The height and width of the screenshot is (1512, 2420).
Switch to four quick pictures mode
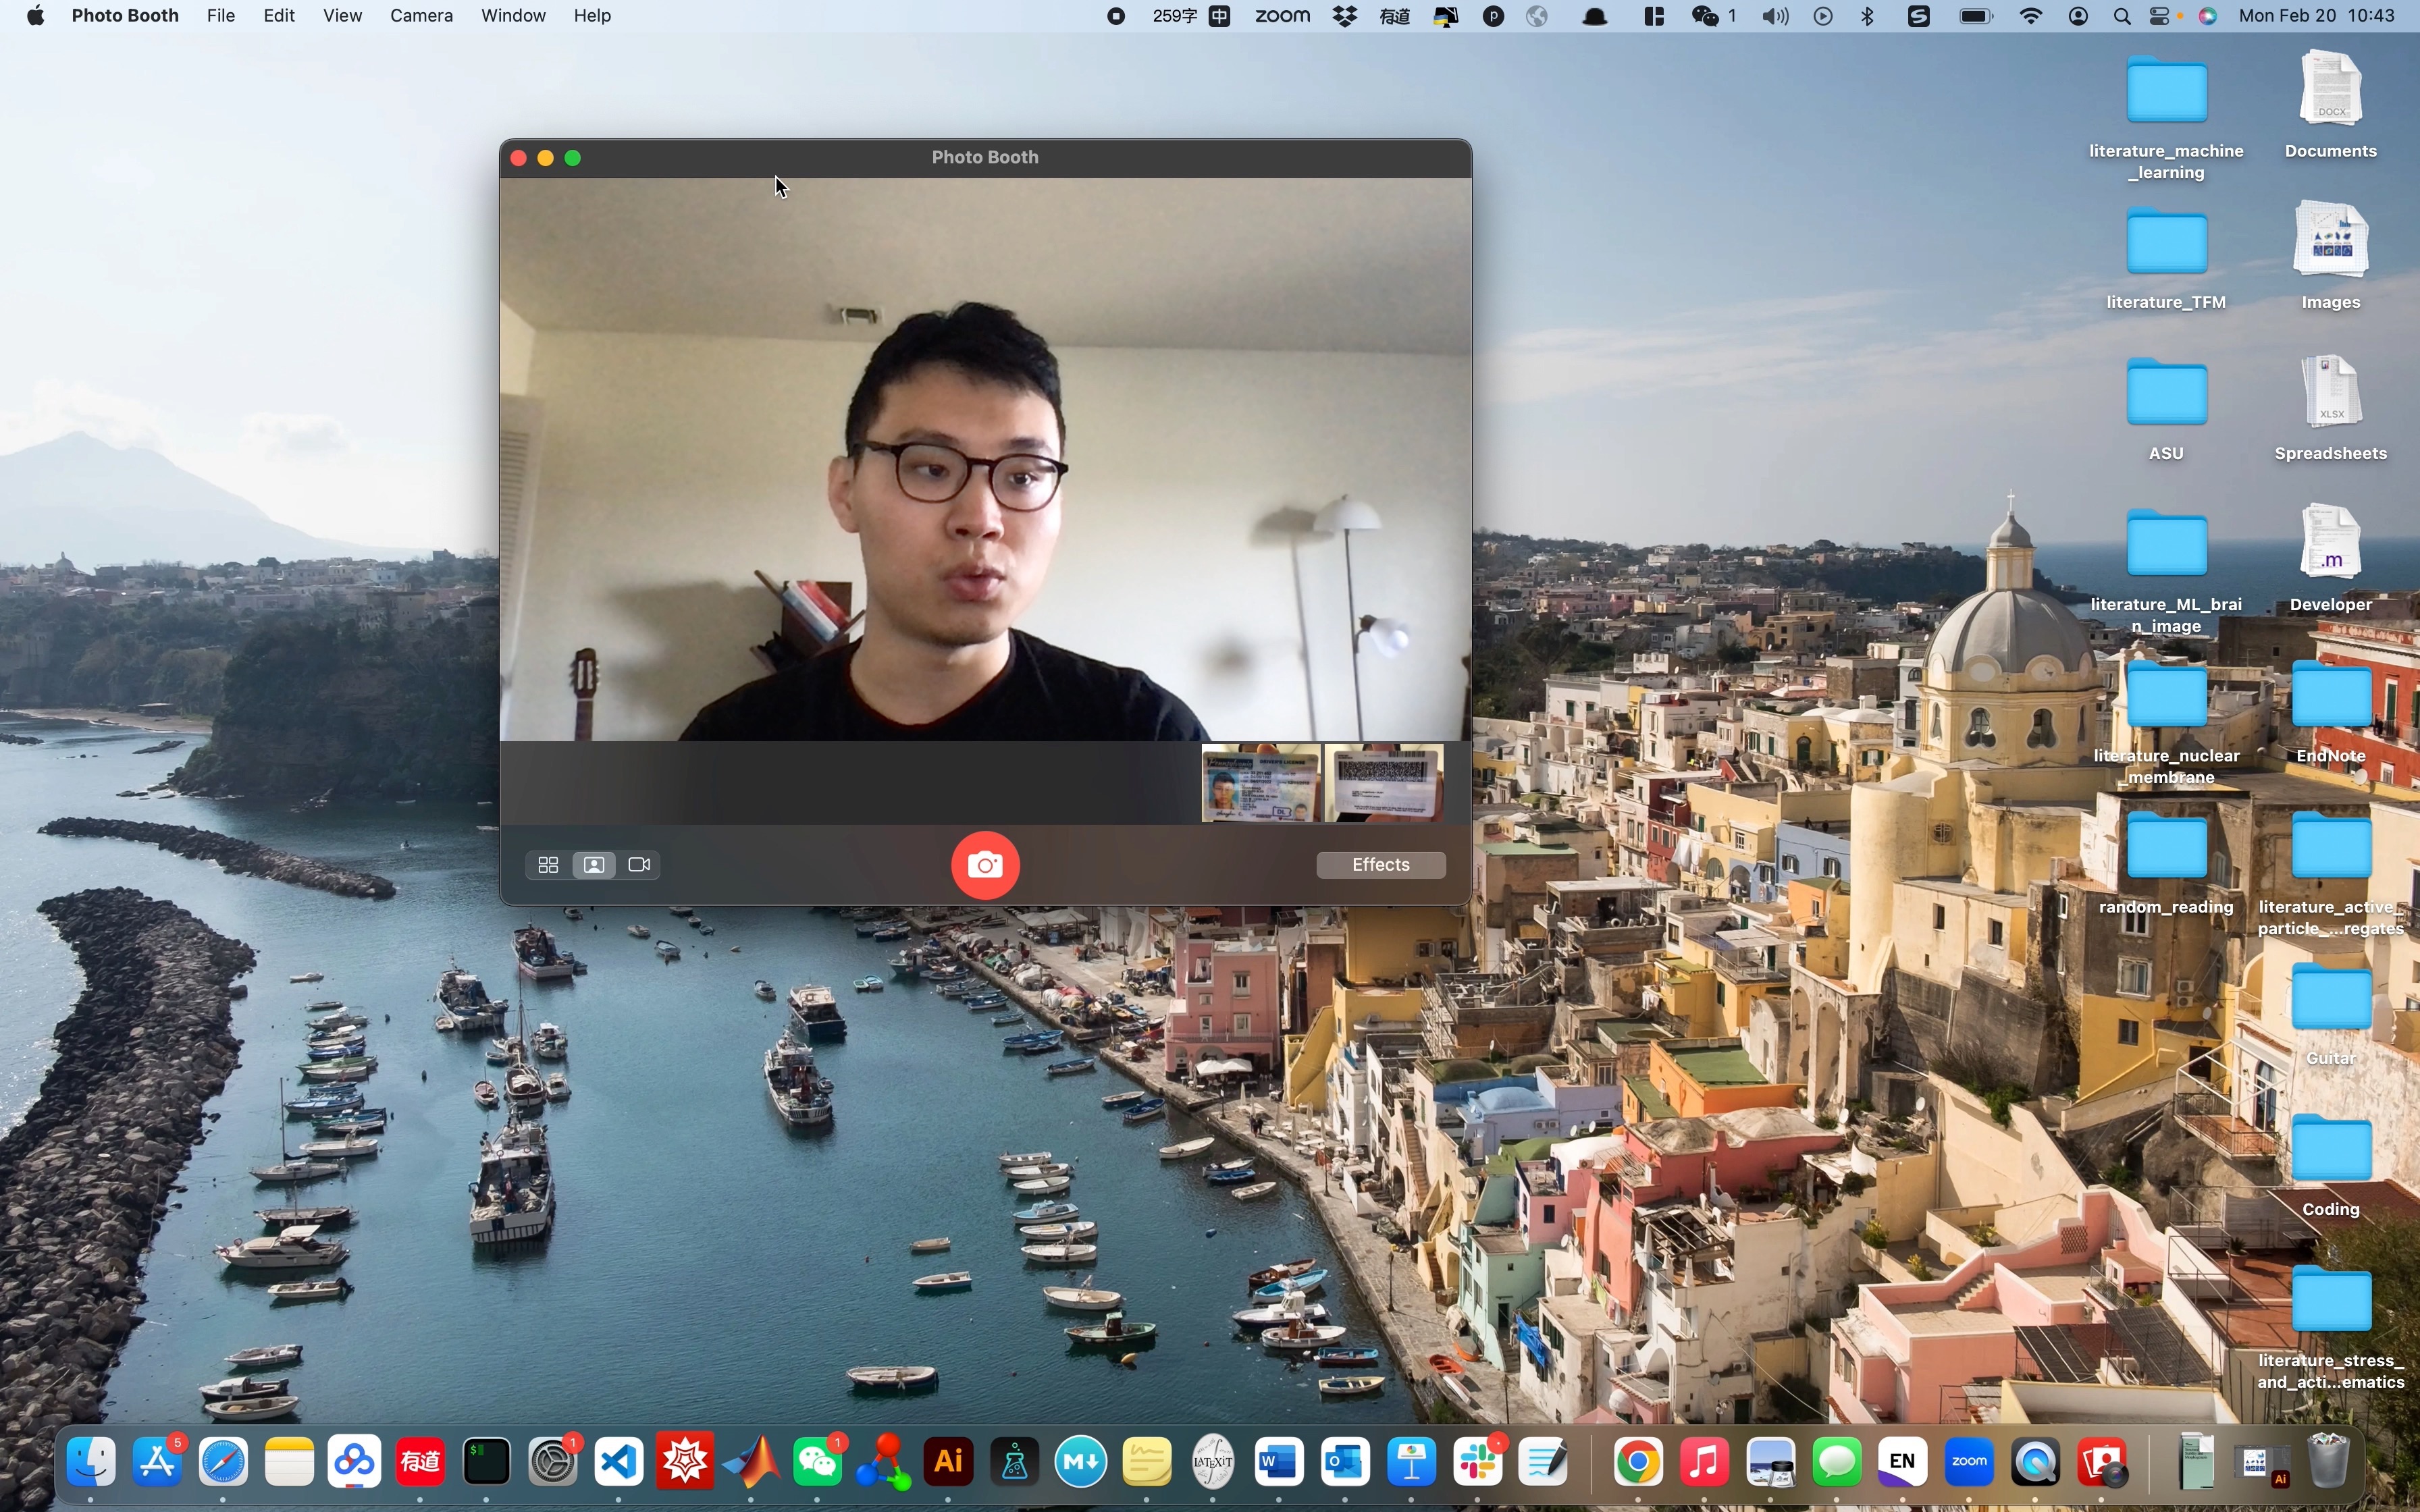pos(548,865)
